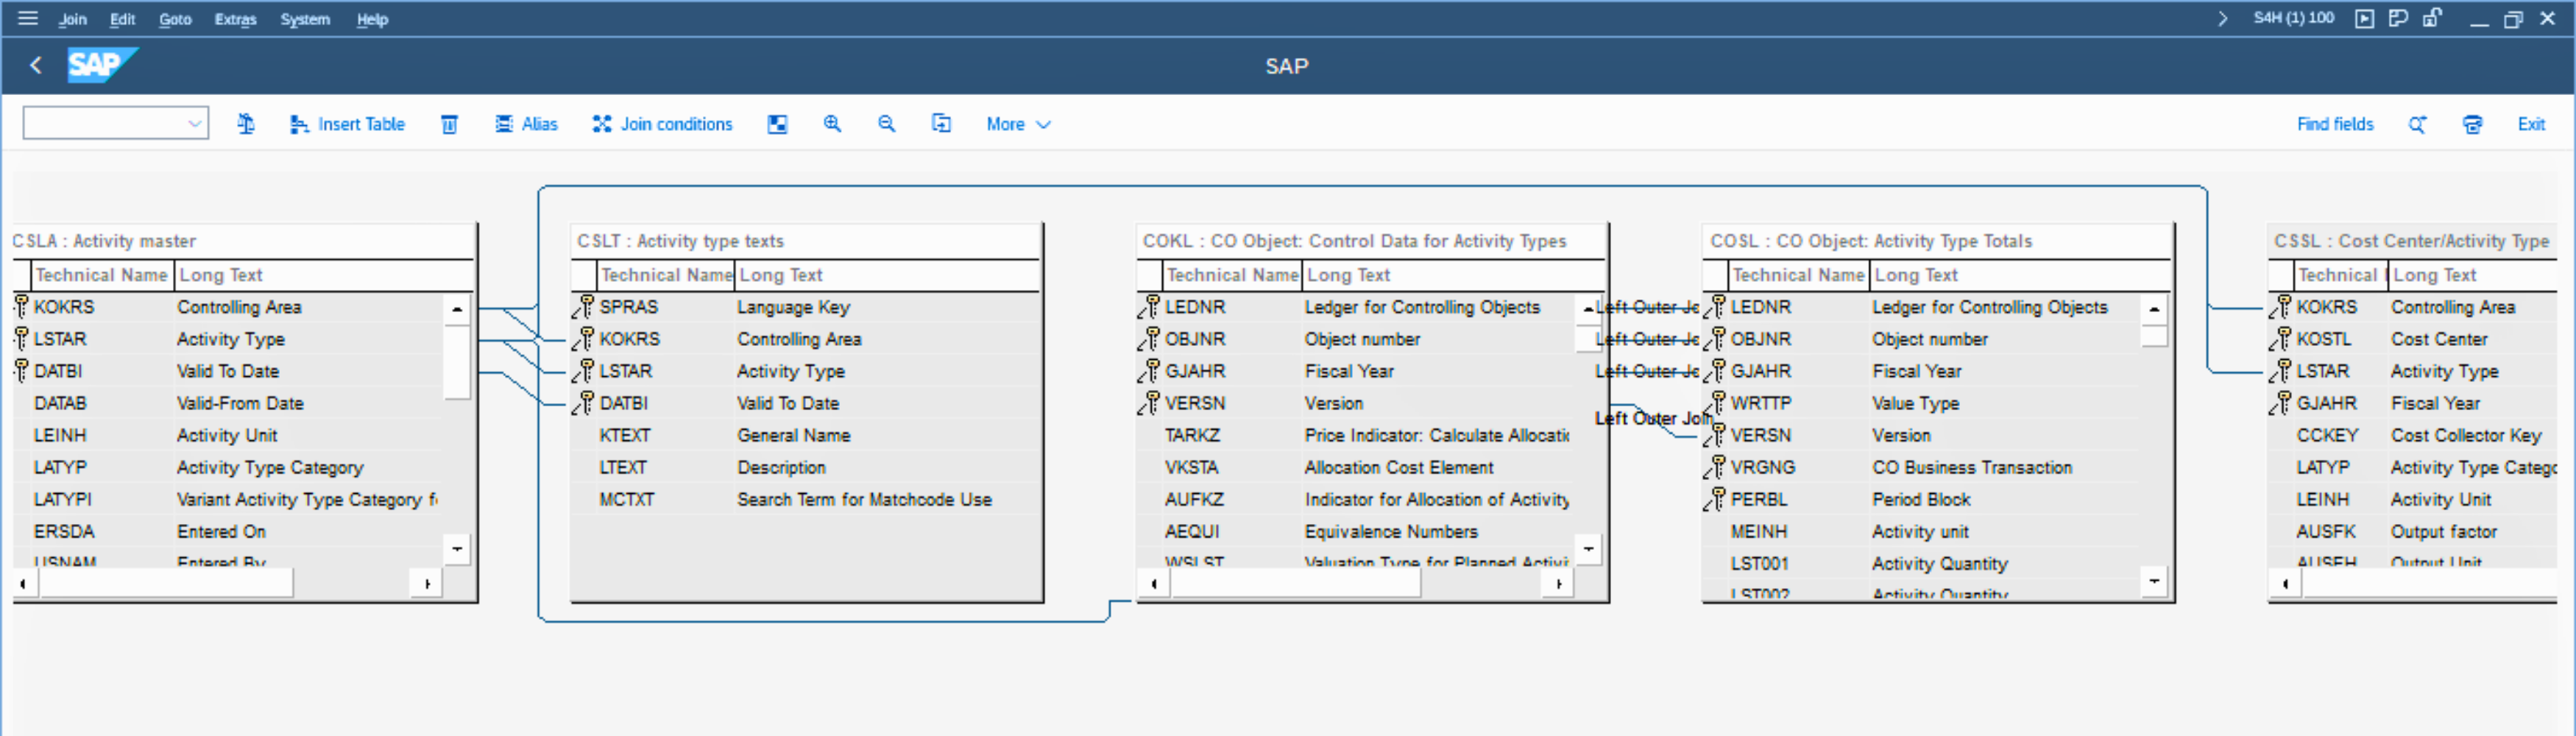2576x736 pixels.
Task: Open the Goto menu
Action: [x=175, y=19]
